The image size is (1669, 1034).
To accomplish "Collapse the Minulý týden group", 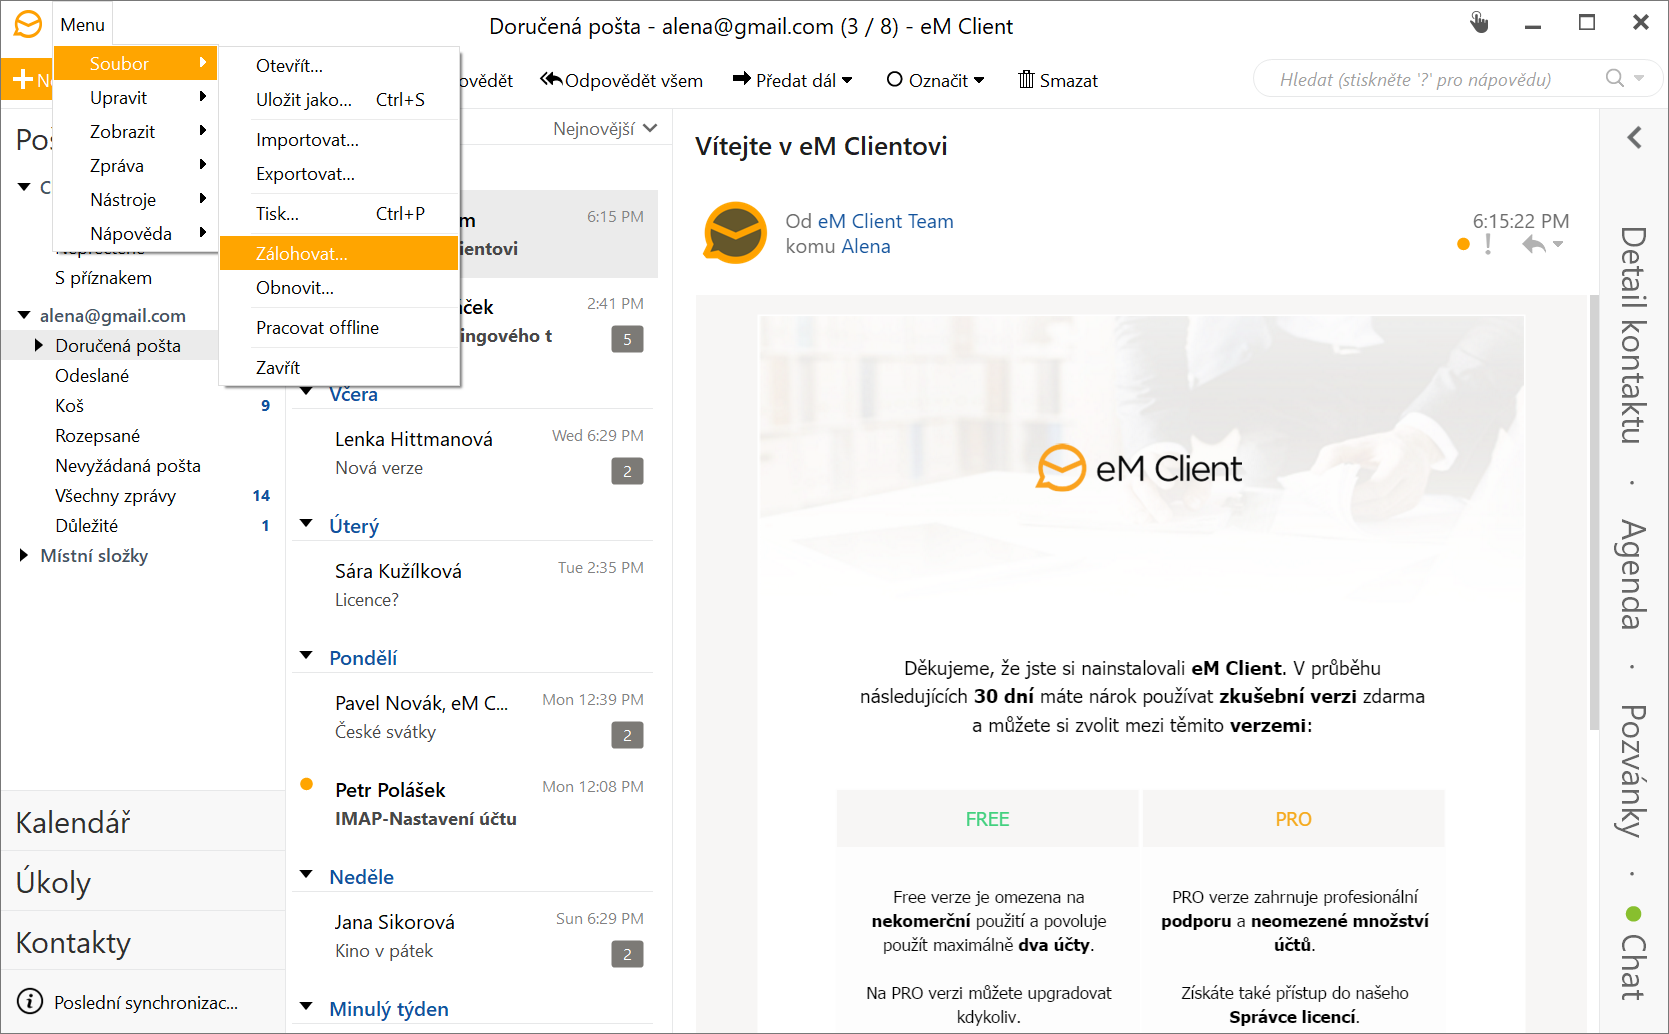I will coord(306,1006).
